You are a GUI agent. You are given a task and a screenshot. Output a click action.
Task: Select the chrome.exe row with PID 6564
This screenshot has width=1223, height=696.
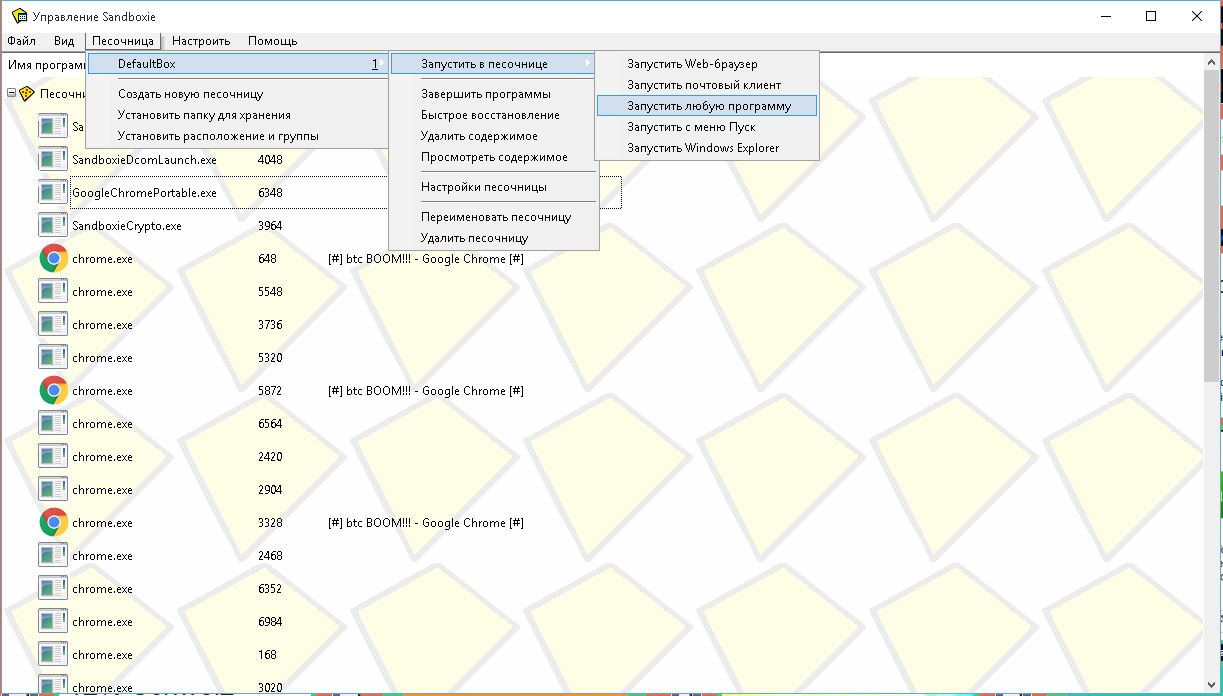coord(102,424)
